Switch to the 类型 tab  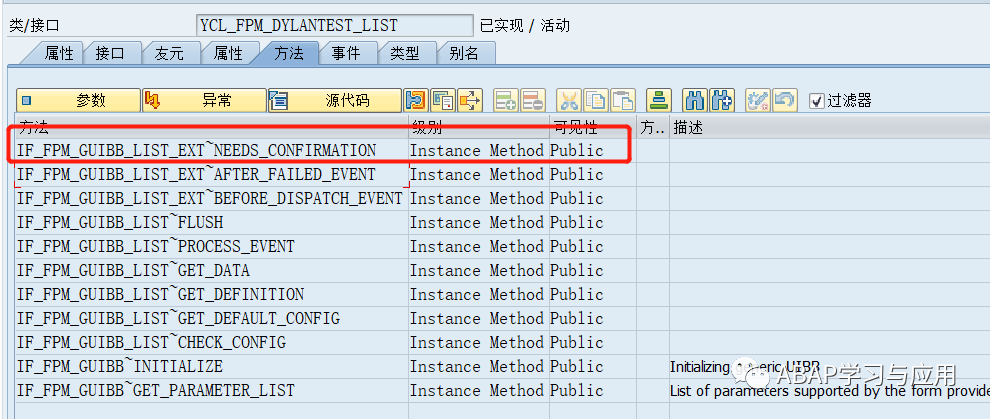coord(405,54)
